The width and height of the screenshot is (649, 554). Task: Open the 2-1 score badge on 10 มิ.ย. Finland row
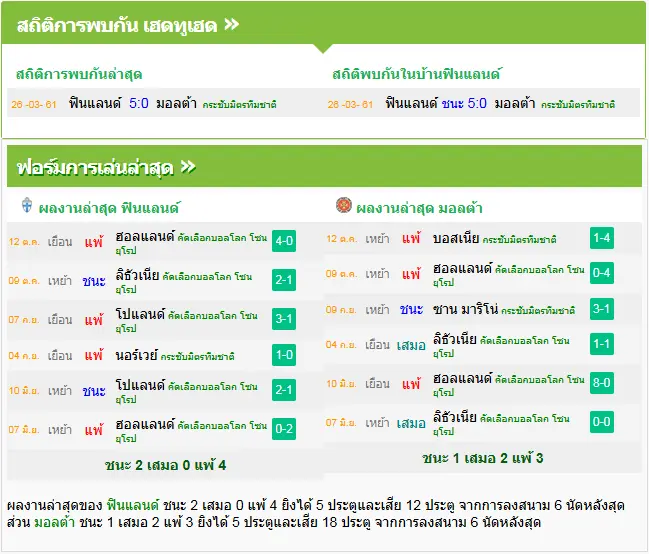pos(284,390)
